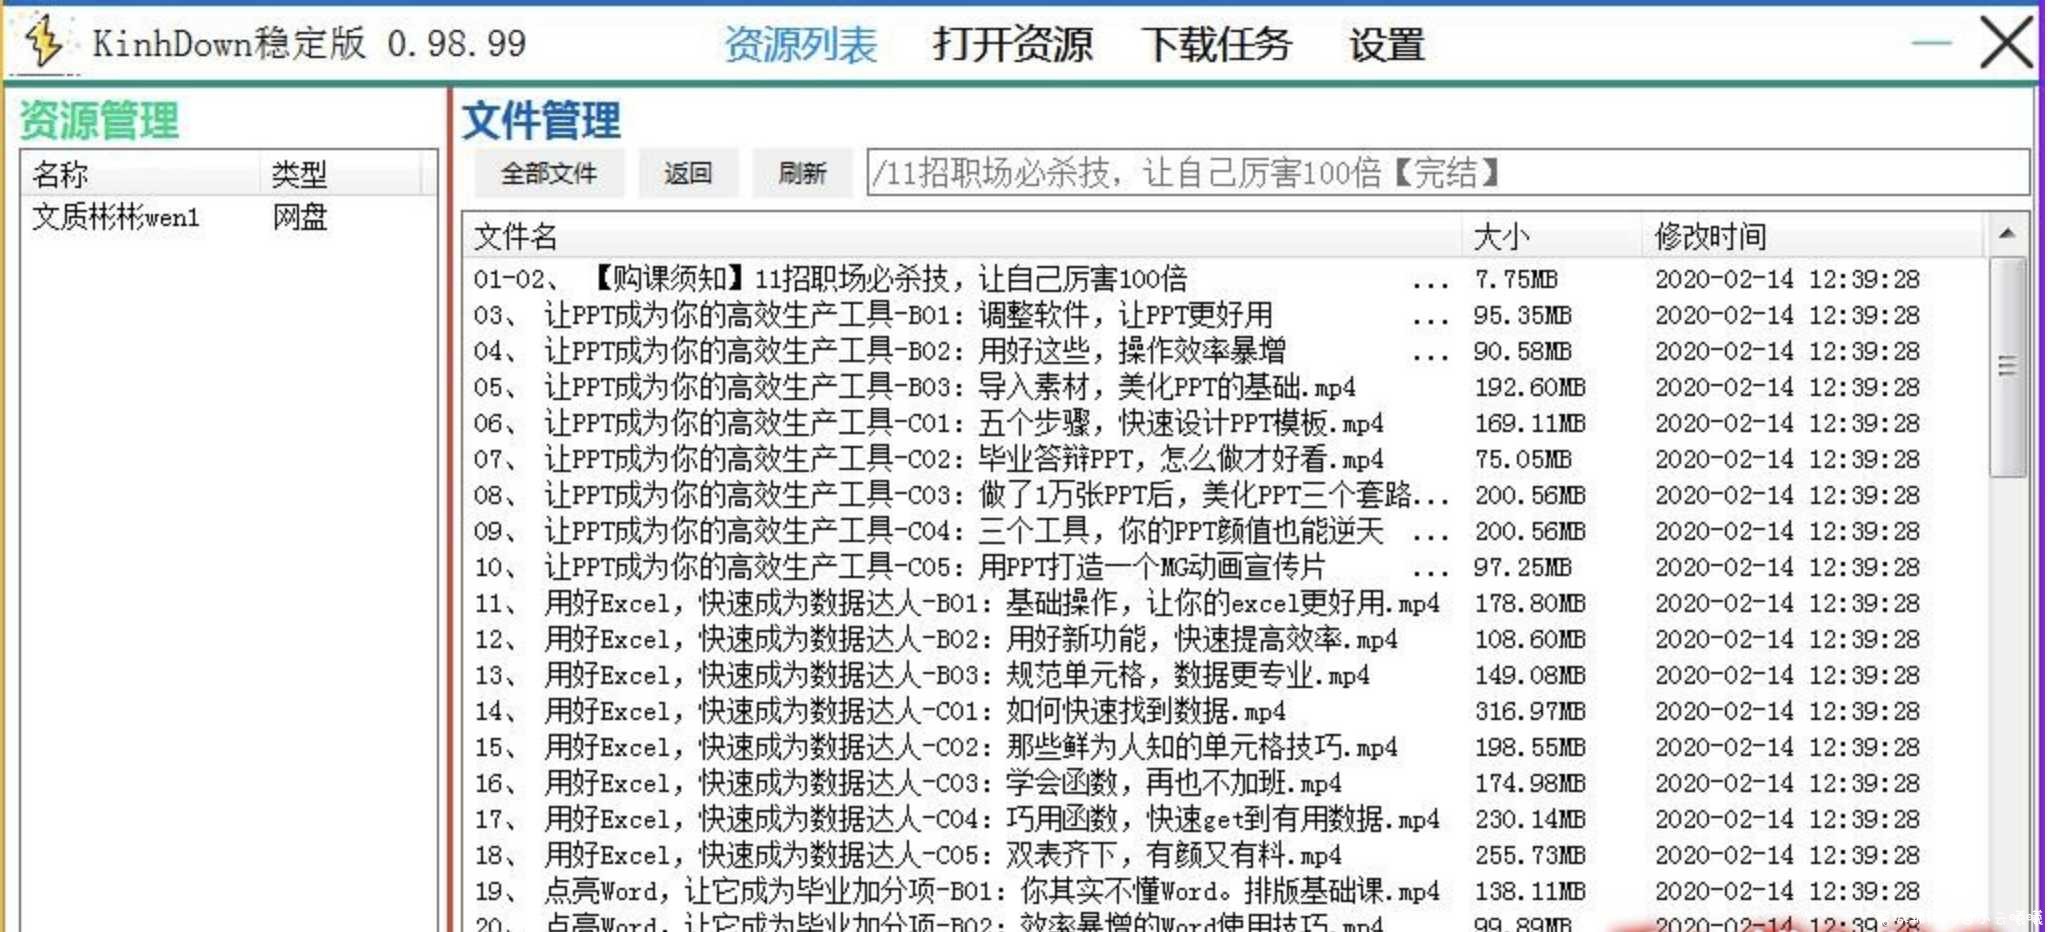This screenshot has width=2048, height=932.
Task: Select file 17、C04：巧用函数，快速get到有用数据.mp4
Action: pos(1225,819)
